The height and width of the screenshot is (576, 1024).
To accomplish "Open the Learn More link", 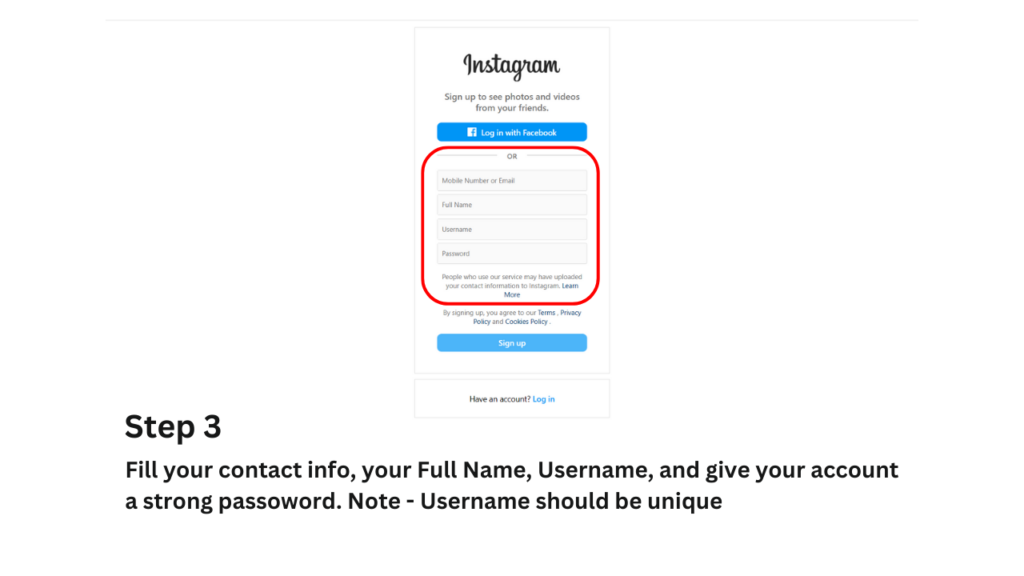I will click(512, 295).
